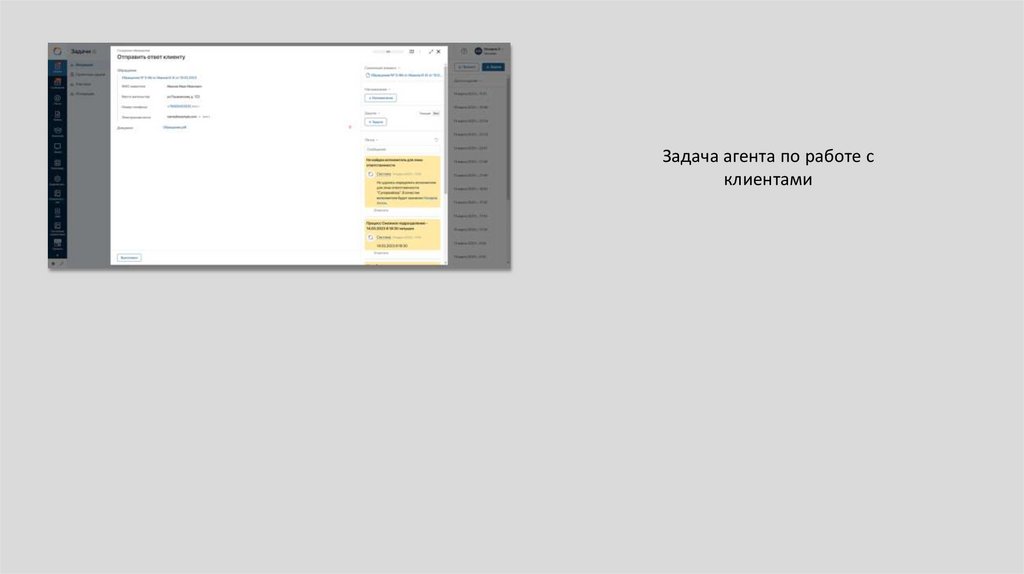Click the Сообщение input field in the feed
This screenshot has width=1024, height=574.
point(400,149)
